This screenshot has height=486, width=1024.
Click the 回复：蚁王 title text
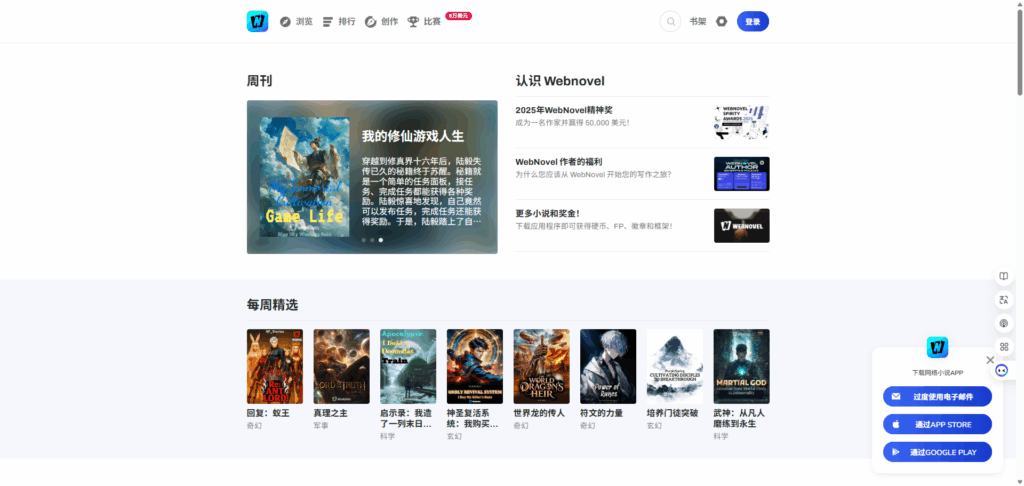[268, 413]
